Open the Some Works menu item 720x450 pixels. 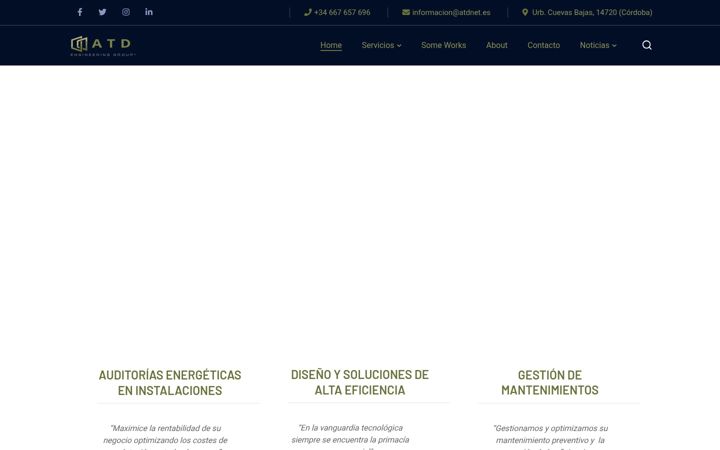(x=444, y=45)
